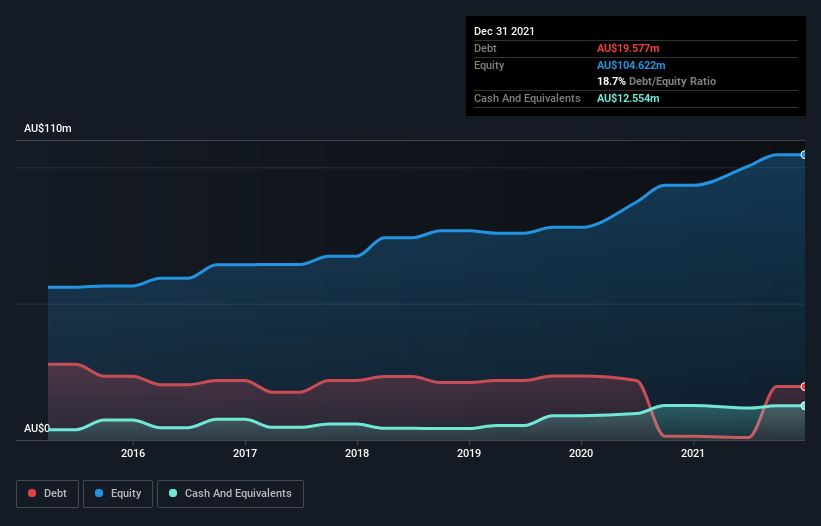Click the 2021 x-axis label
821x526 pixels.
point(693,453)
